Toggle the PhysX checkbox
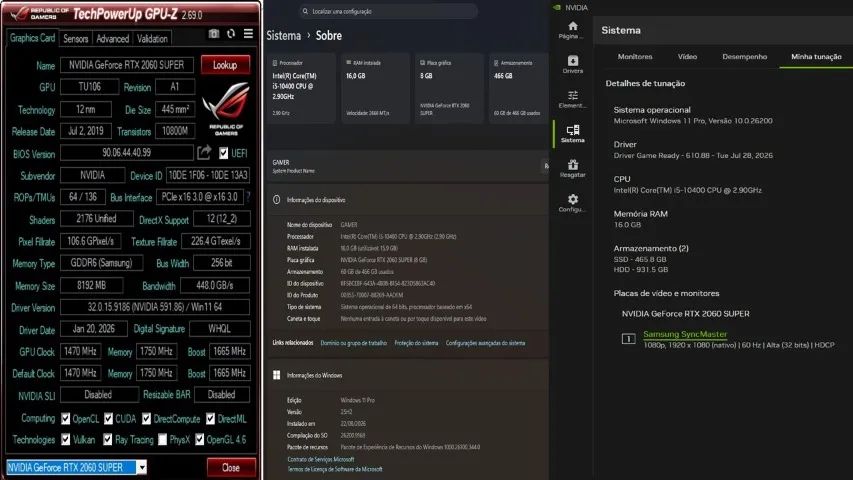This screenshot has width=853, height=480. (x=162, y=439)
